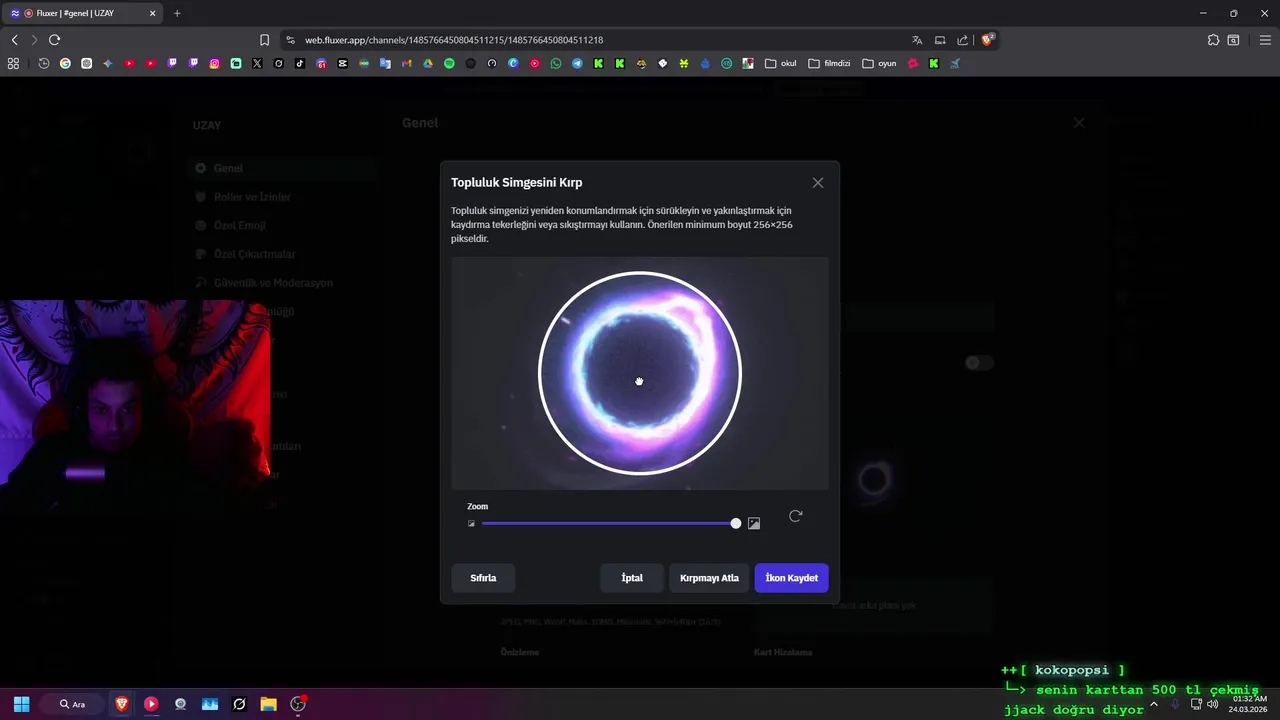Open the okul bookmarks folder
The image size is (1280, 720).
[x=781, y=63]
